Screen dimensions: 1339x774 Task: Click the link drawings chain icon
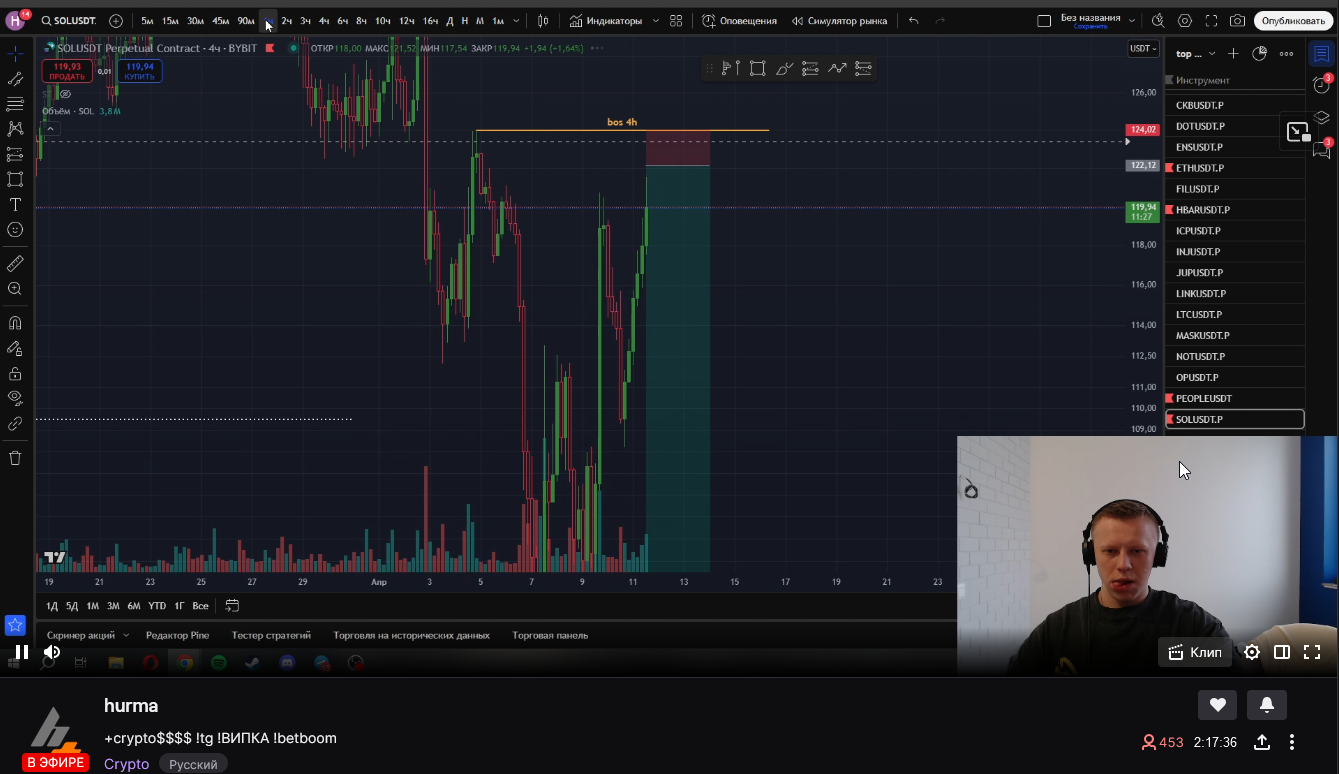pos(15,423)
